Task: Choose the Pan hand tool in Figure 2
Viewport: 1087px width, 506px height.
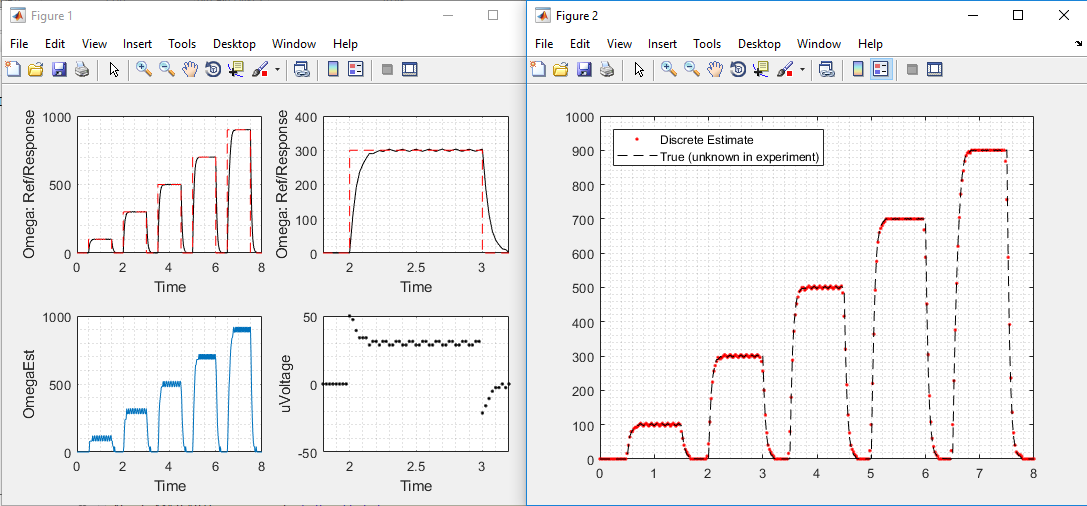Action: [715, 69]
